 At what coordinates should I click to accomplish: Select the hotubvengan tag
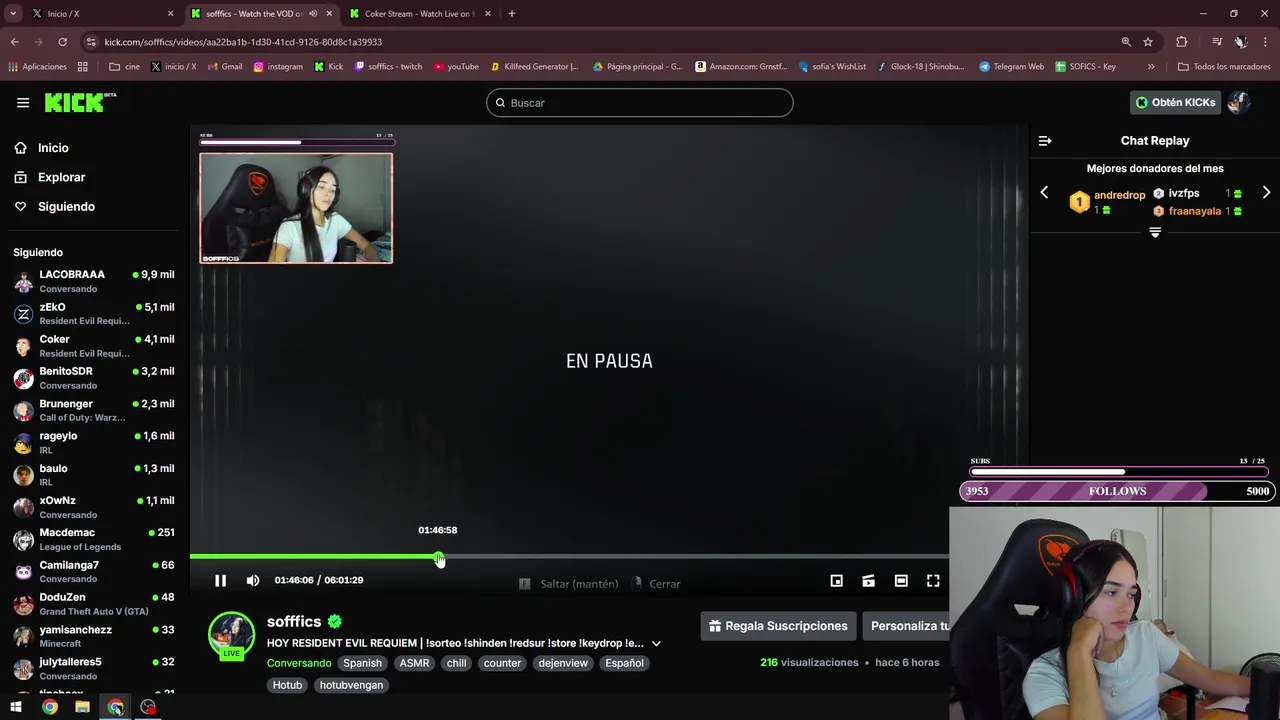[x=351, y=685]
